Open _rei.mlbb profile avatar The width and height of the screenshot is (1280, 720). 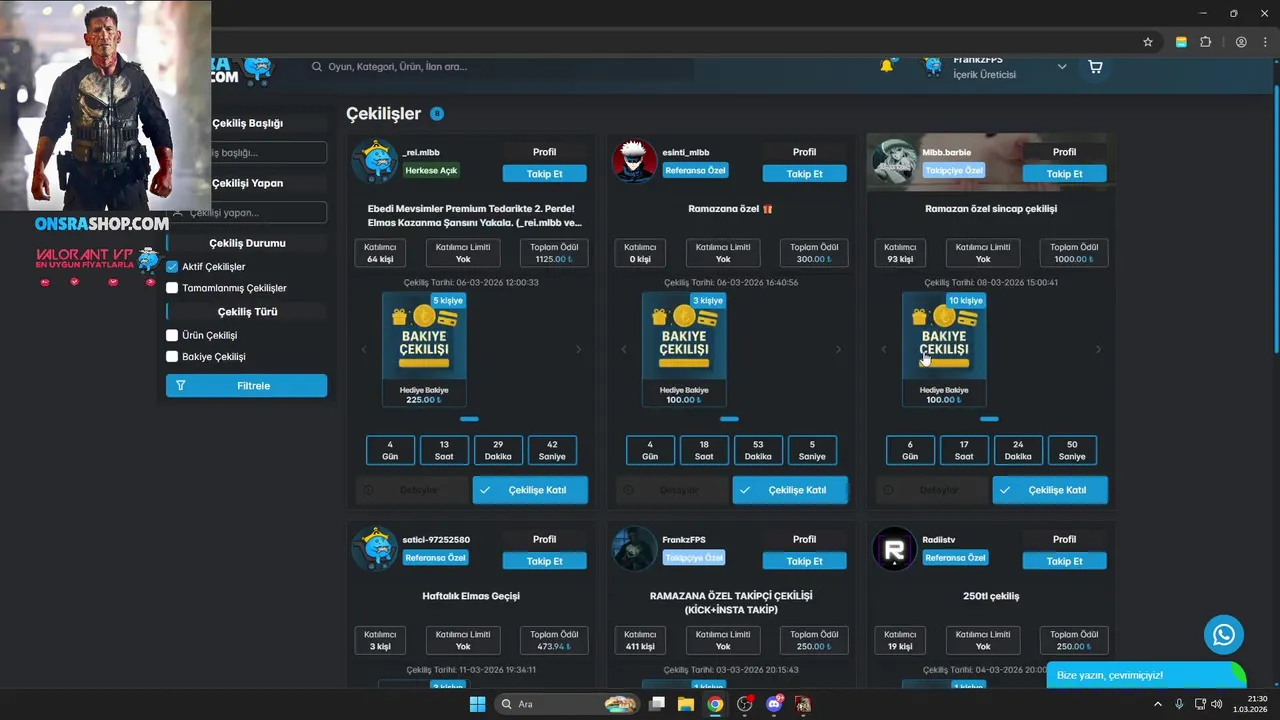[375, 162]
